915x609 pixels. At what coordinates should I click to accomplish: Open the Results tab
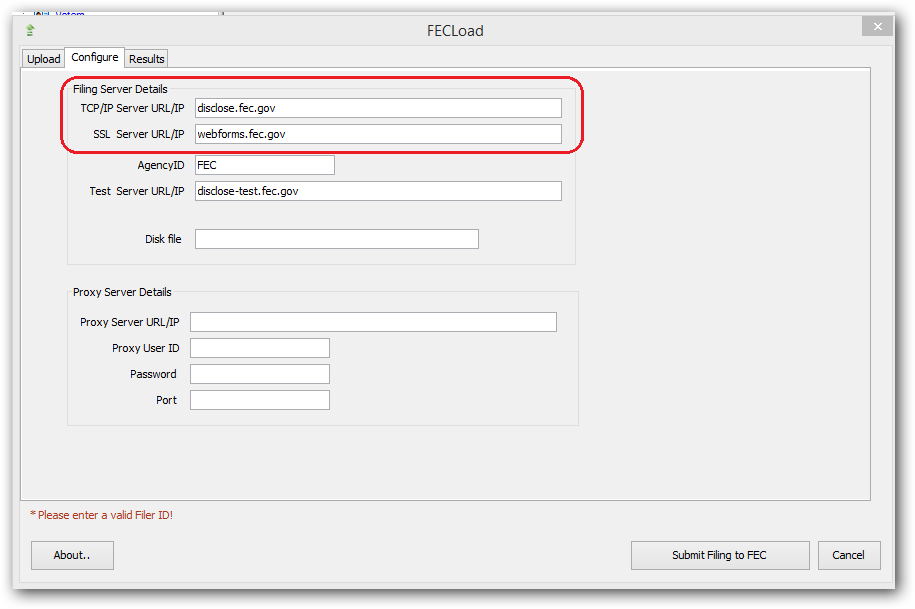(147, 59)
